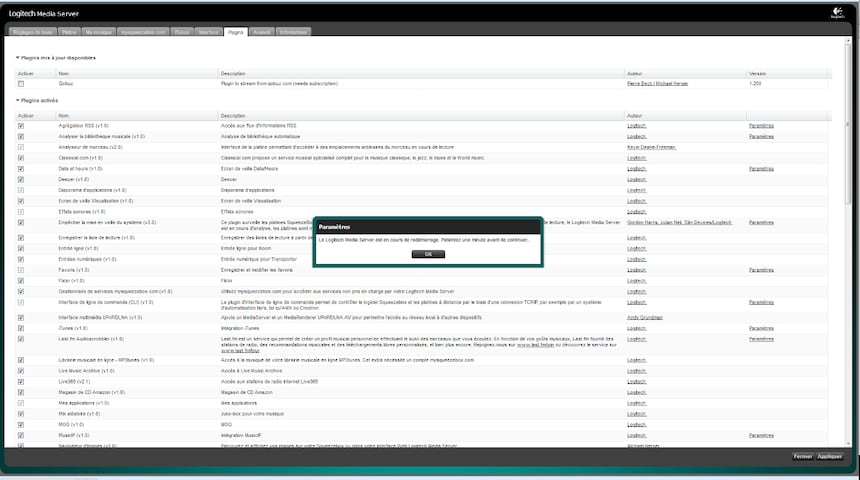Enable the Qobuz plugin checkbox
This screenshot has width=860, height=480.
pos(21,84)
